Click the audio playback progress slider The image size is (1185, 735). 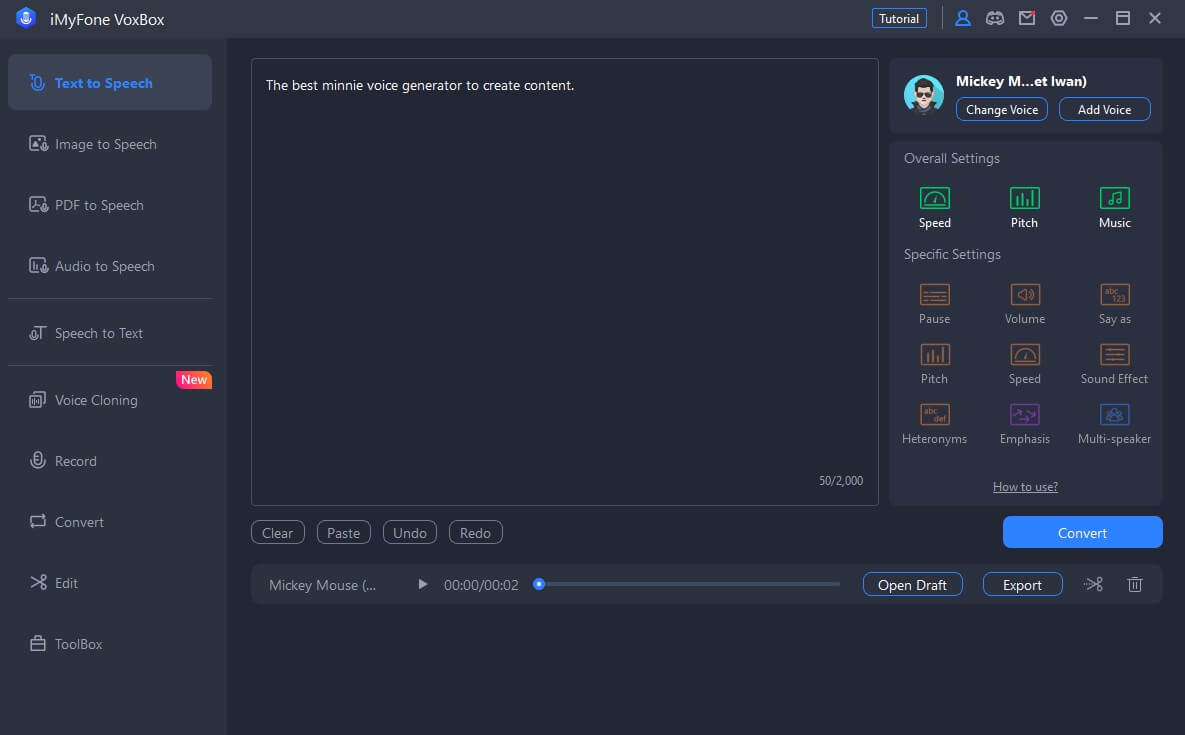688,584
